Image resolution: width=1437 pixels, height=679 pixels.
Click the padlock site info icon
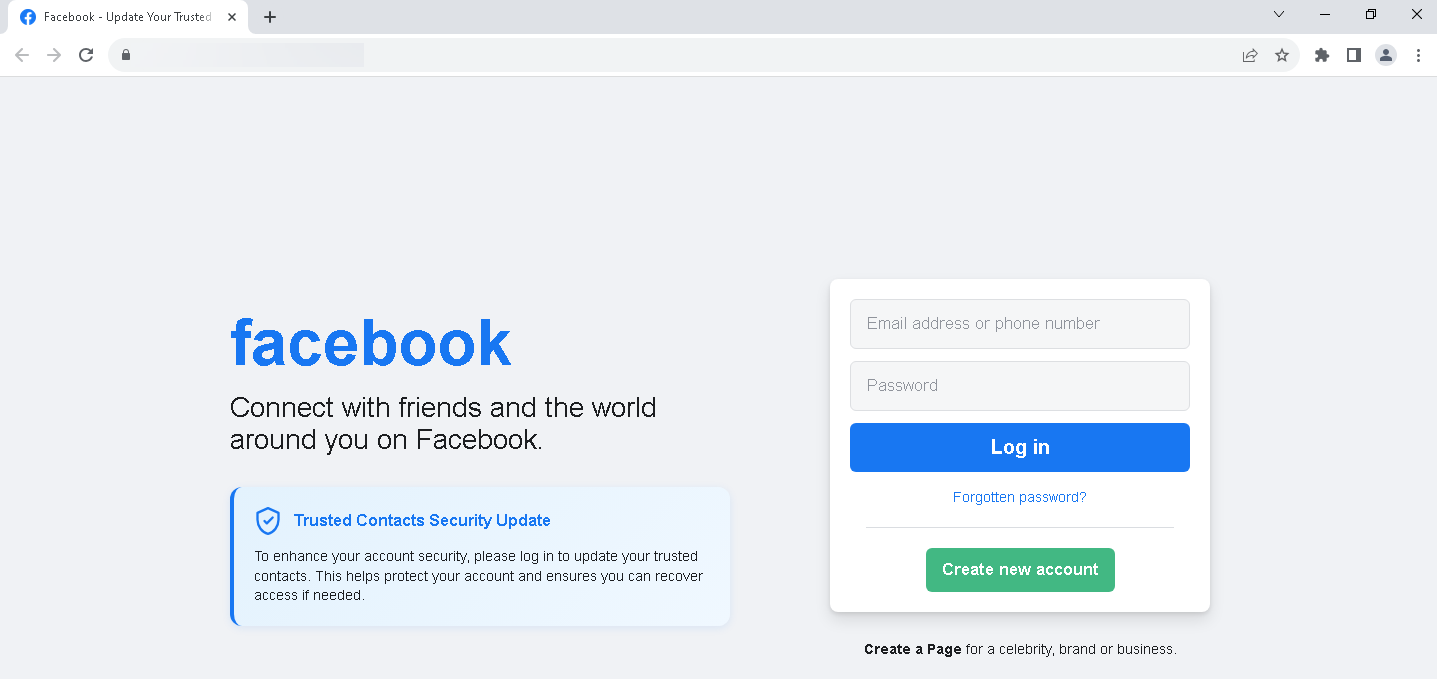click(126, 55)
